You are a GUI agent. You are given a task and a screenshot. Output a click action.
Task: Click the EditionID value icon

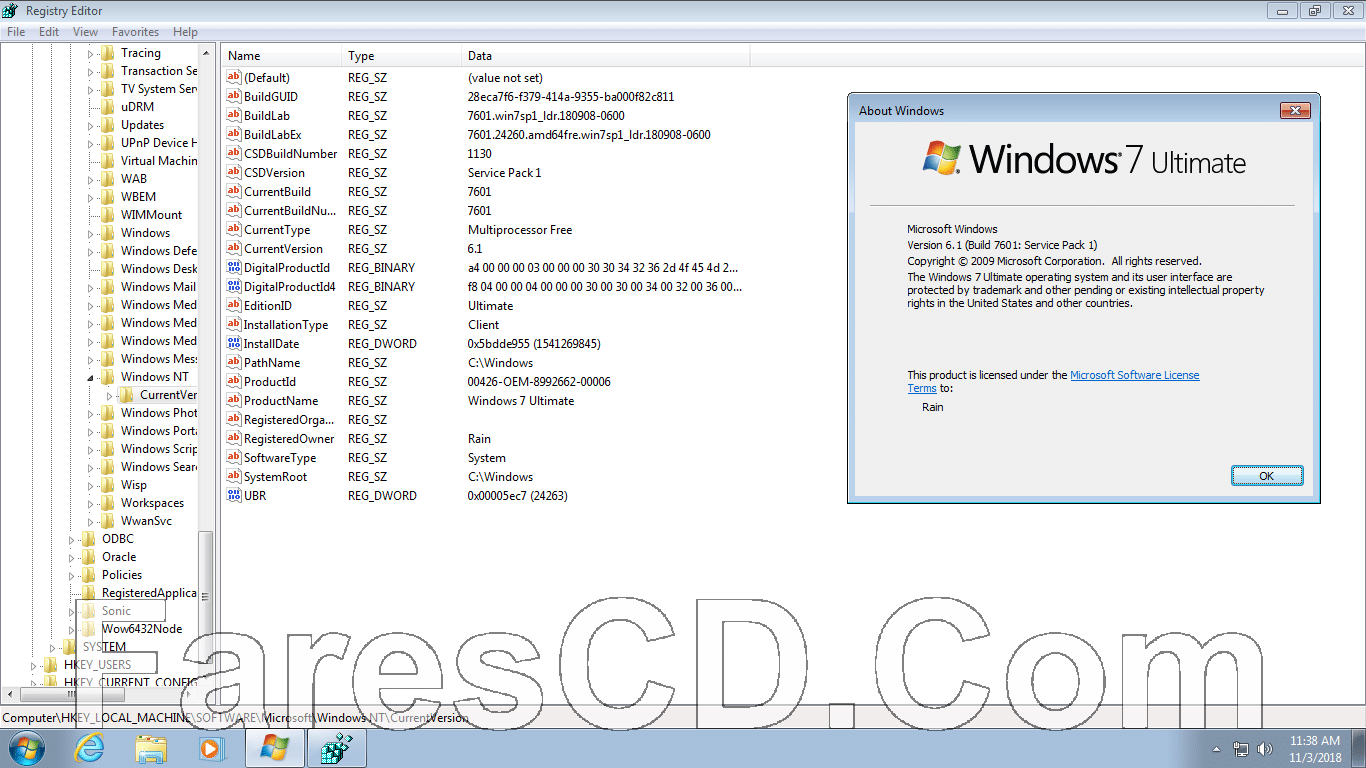[x=233, y=306]
